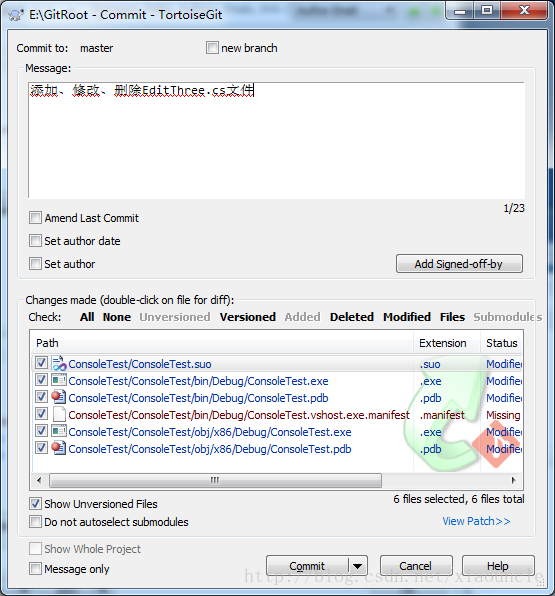This screenshot has height=596, width=555.
Task: Select None in the Check filter row
Action: 117,317
